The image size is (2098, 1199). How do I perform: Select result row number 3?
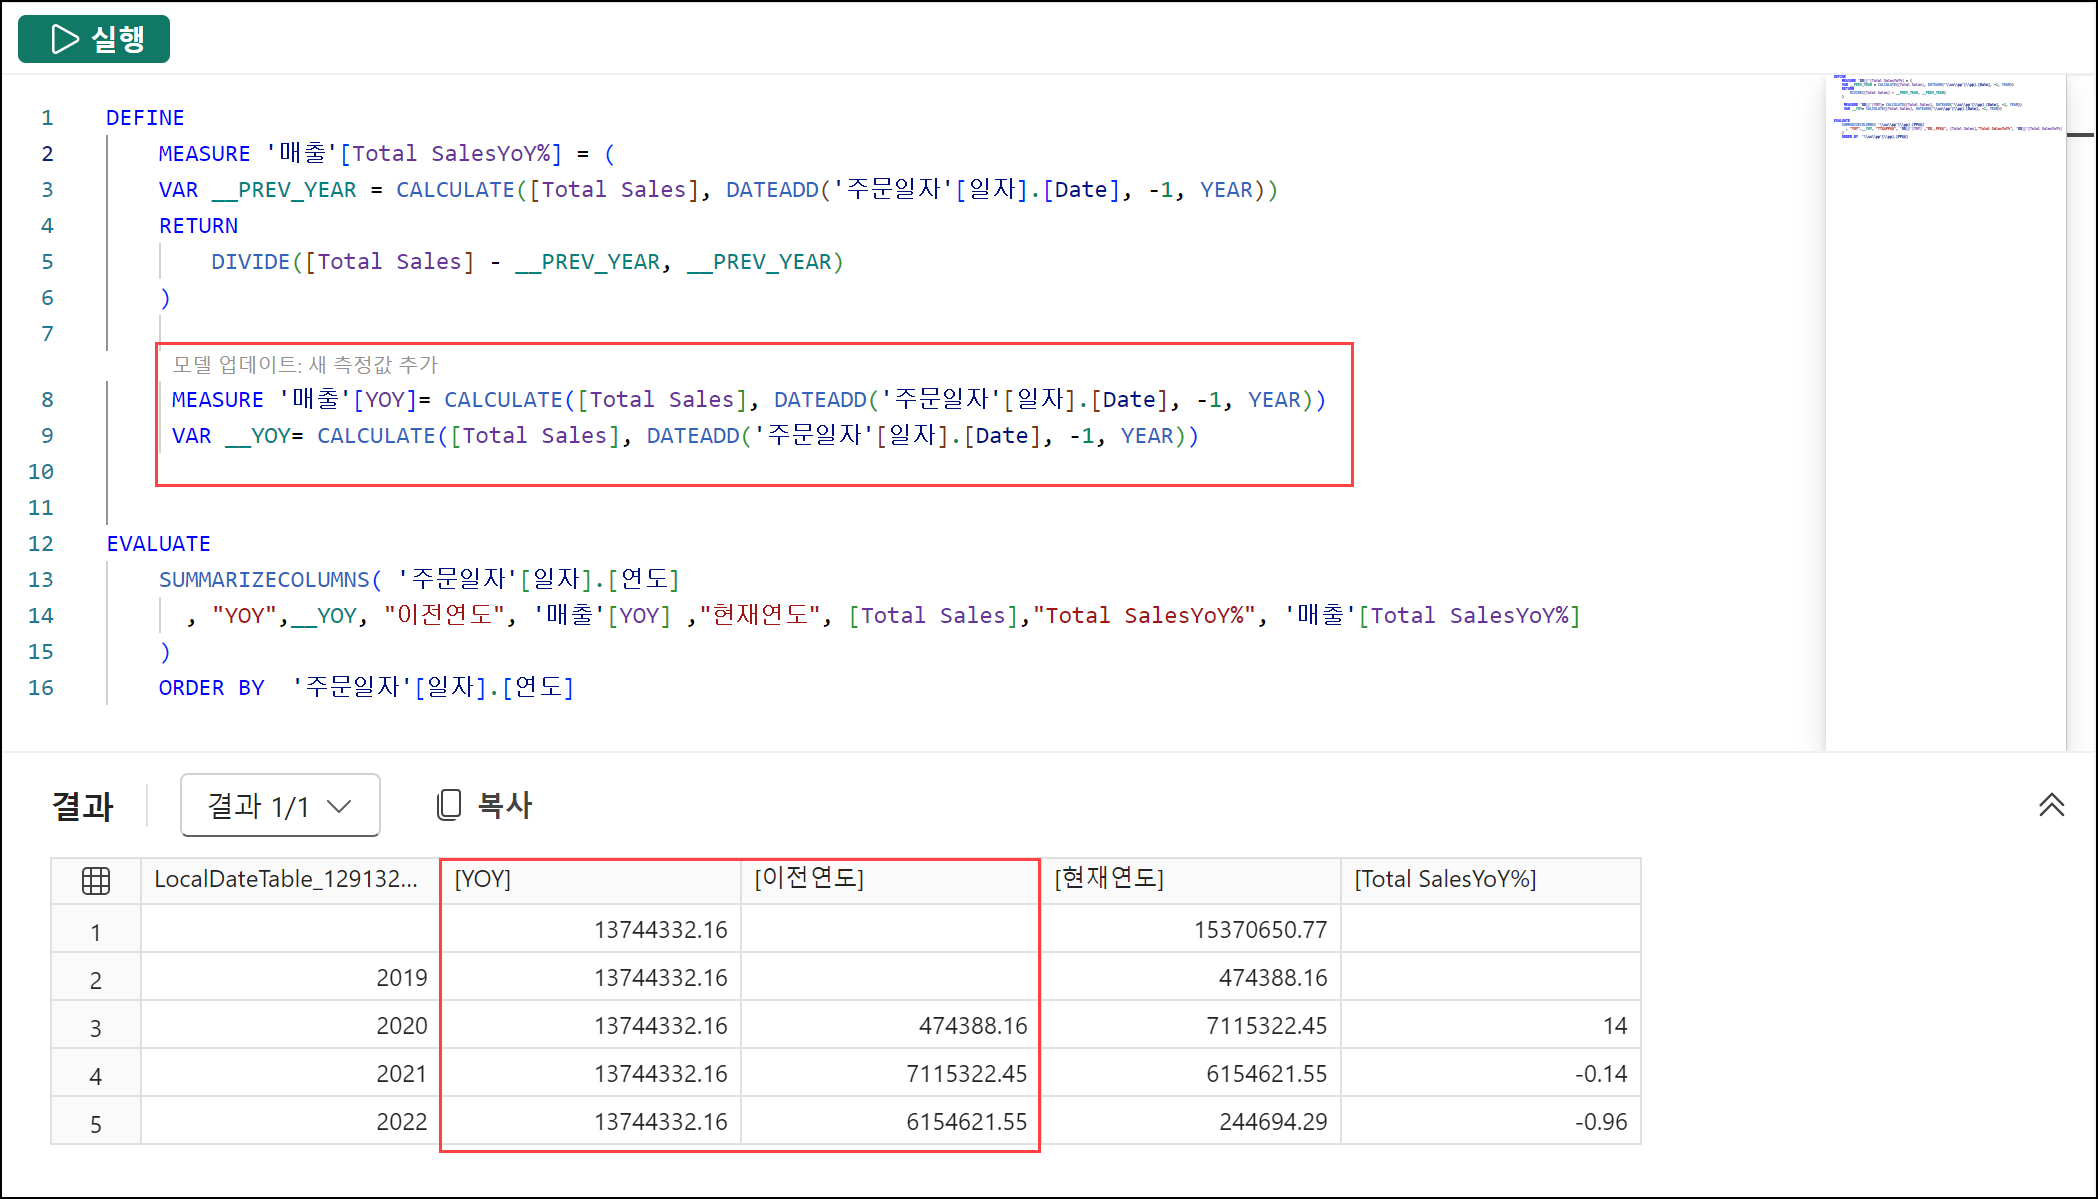pos(96,1028)
